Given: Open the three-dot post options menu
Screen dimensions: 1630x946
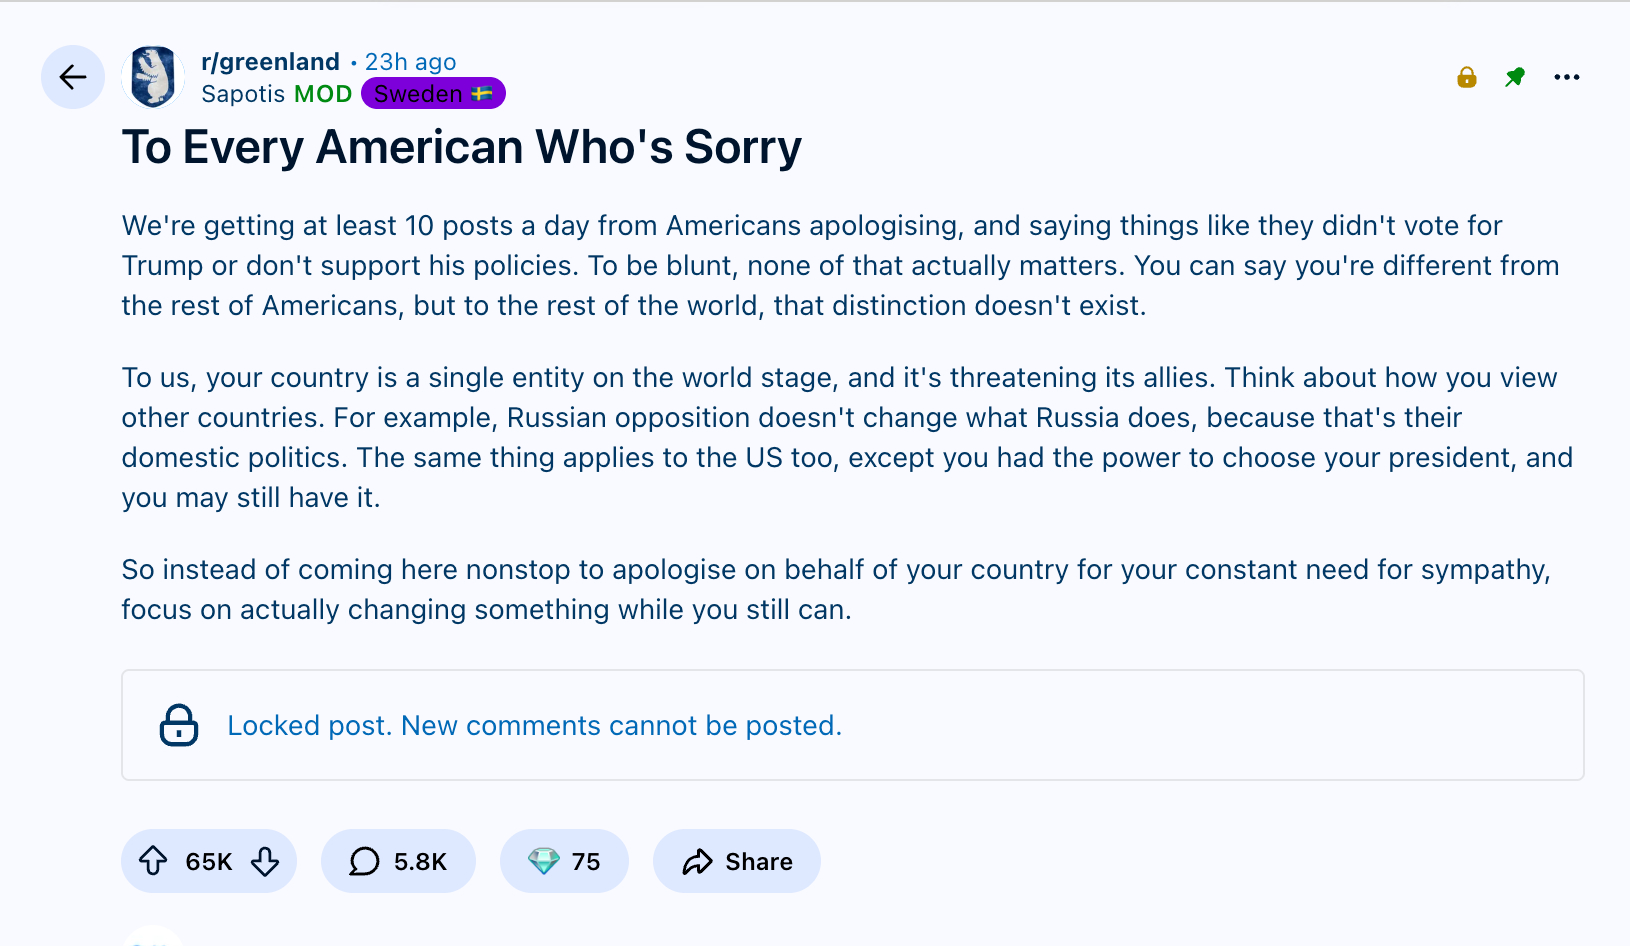Looking at the screenshot, I should (x=1567, y=77).
